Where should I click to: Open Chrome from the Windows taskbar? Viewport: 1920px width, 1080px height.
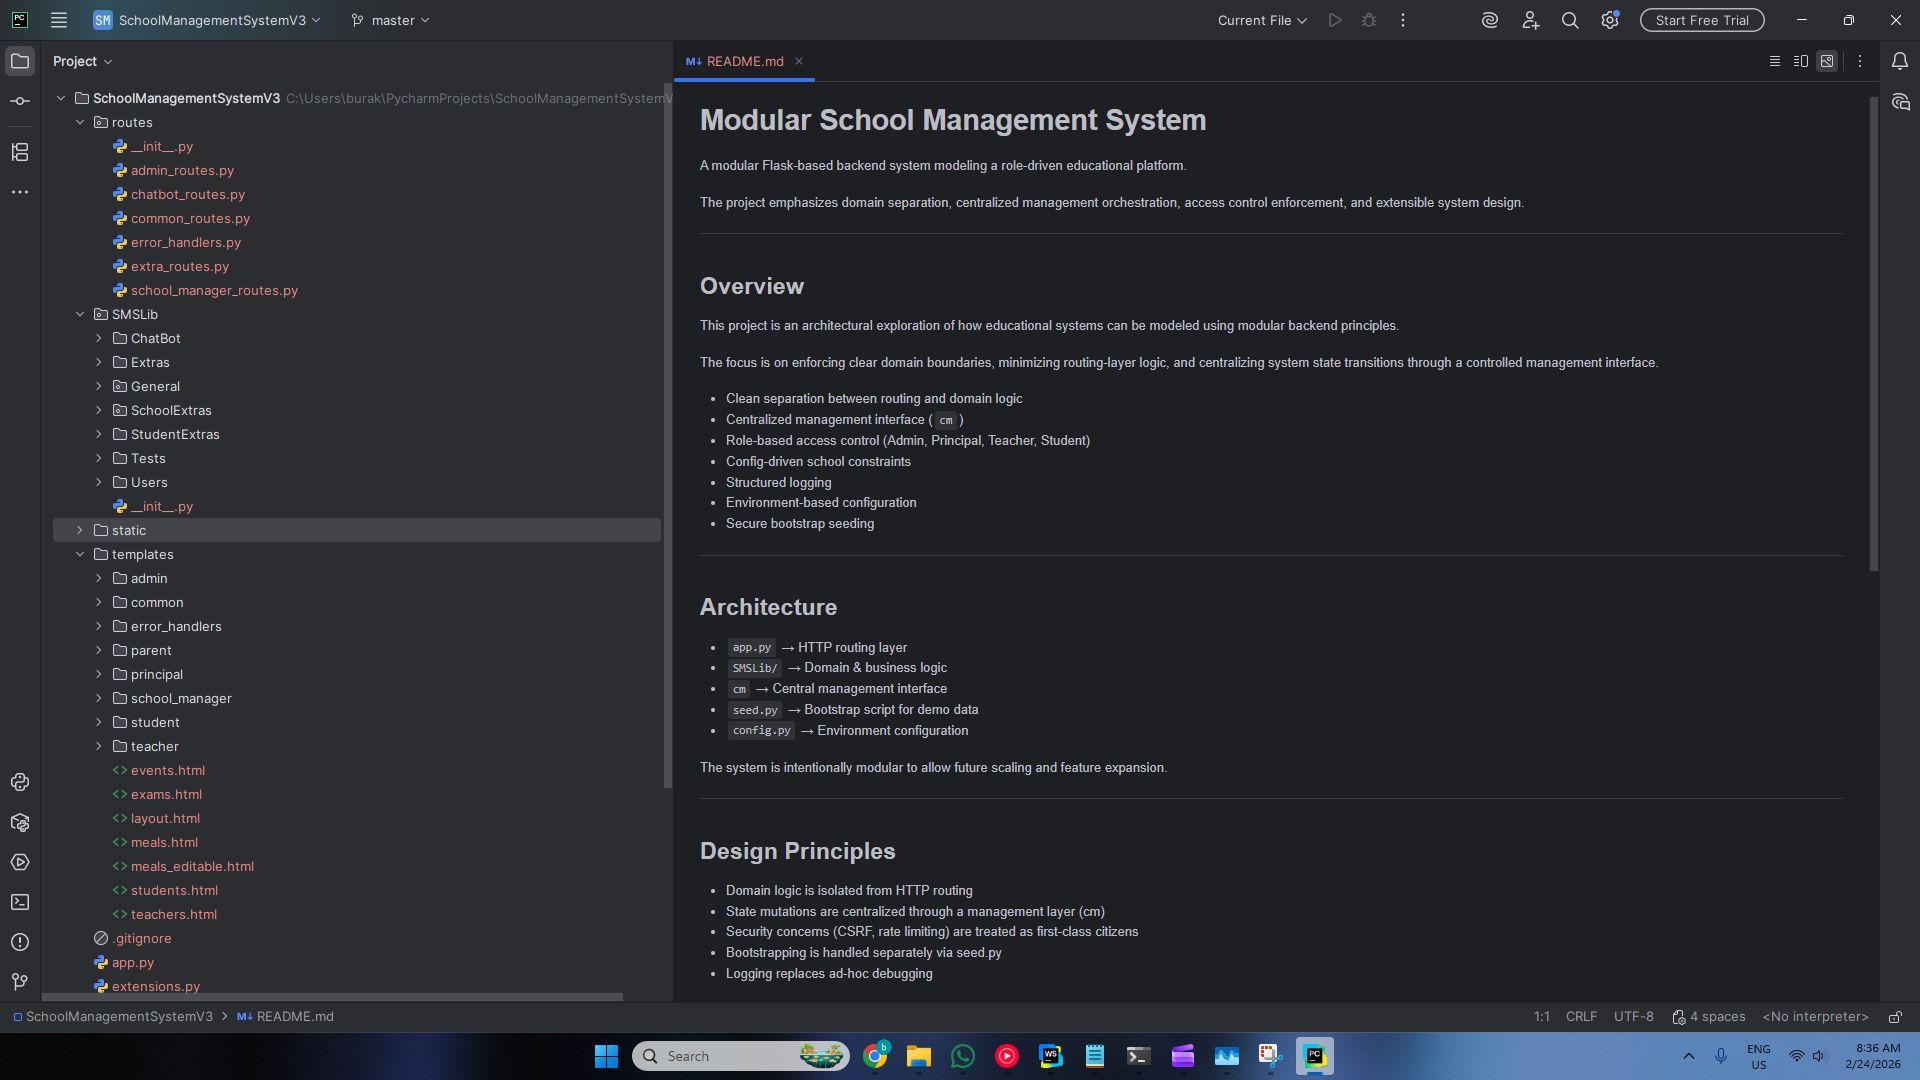(x=876, y=1056)
